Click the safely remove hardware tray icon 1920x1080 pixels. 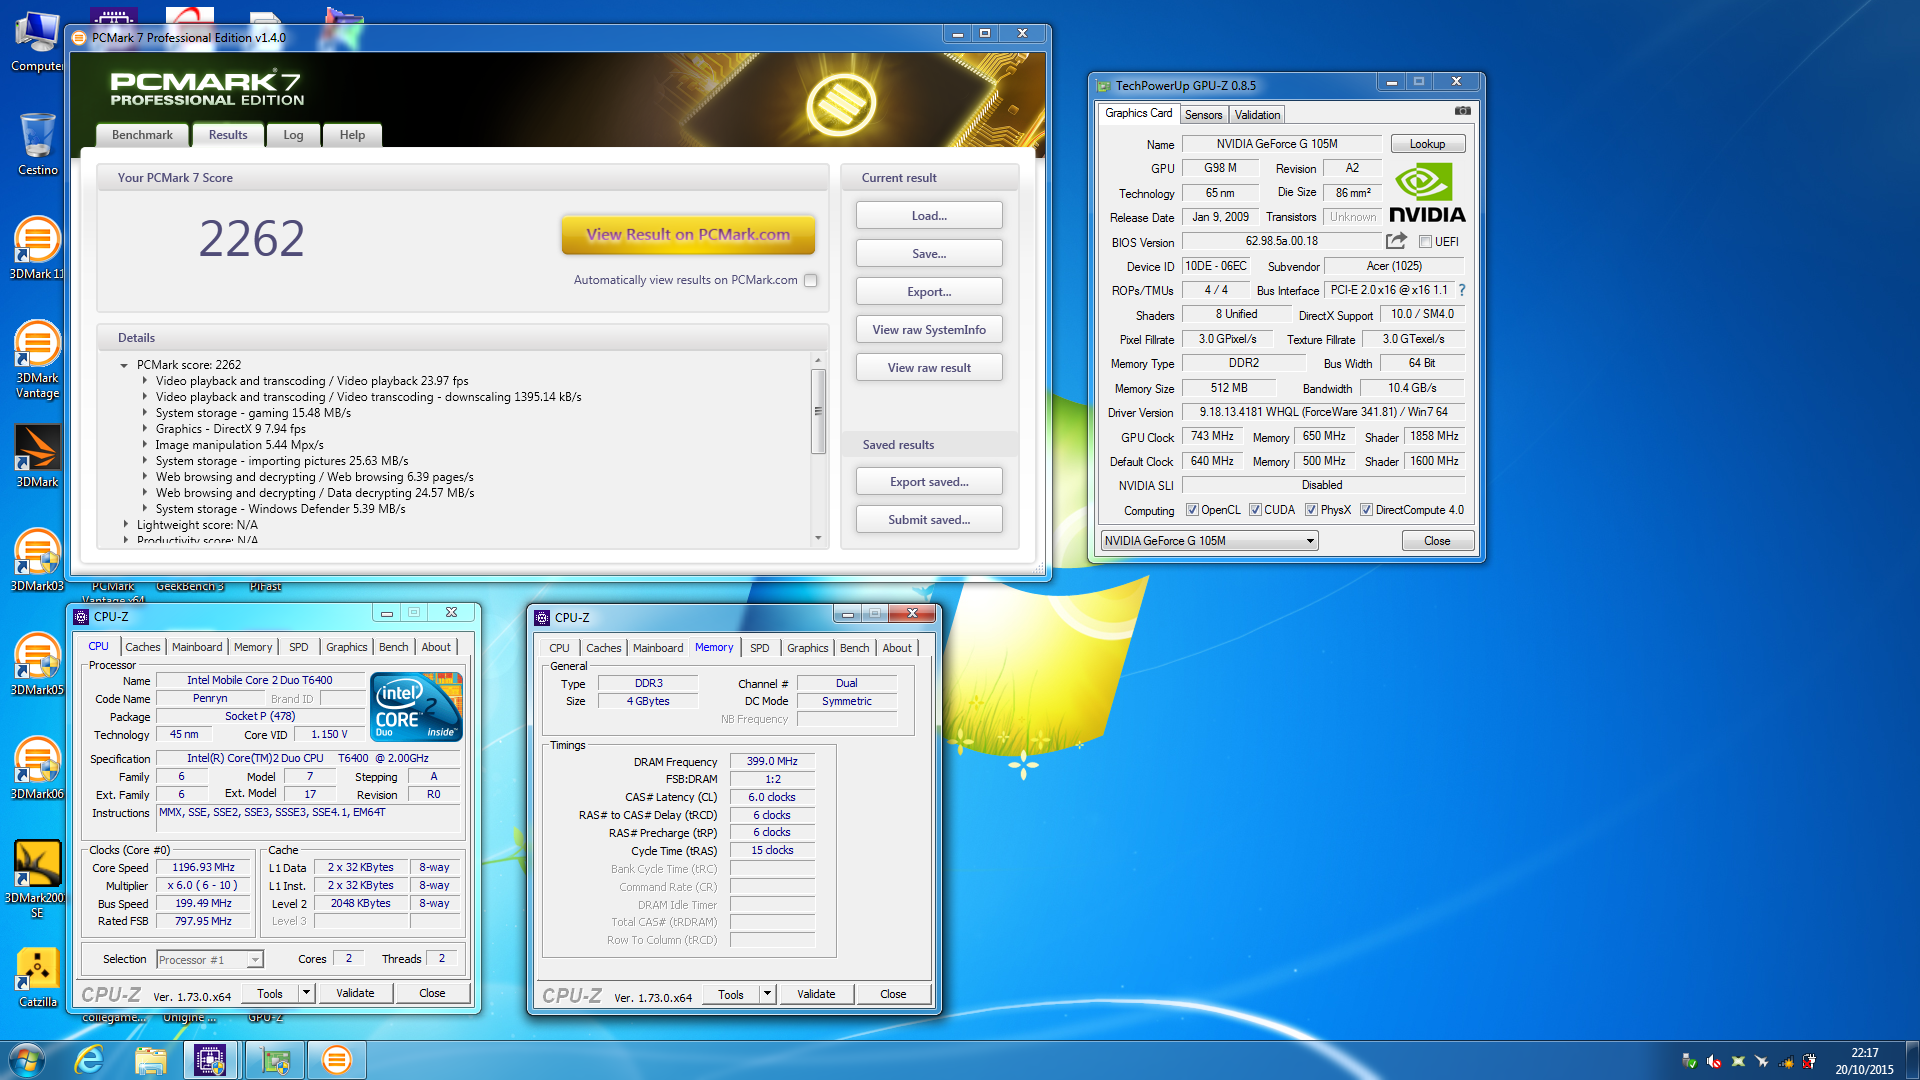[x=1690, y=1061]
